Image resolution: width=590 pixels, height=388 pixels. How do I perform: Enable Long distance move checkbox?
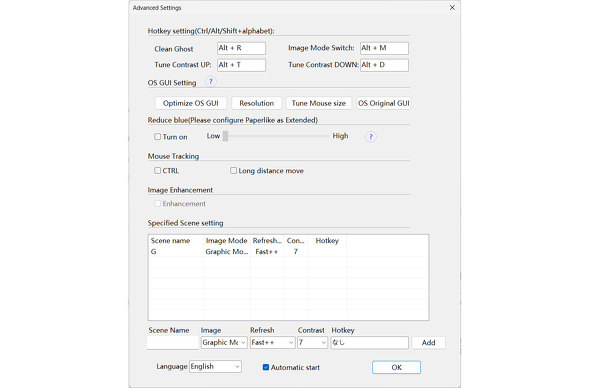(x=233, y=170)
